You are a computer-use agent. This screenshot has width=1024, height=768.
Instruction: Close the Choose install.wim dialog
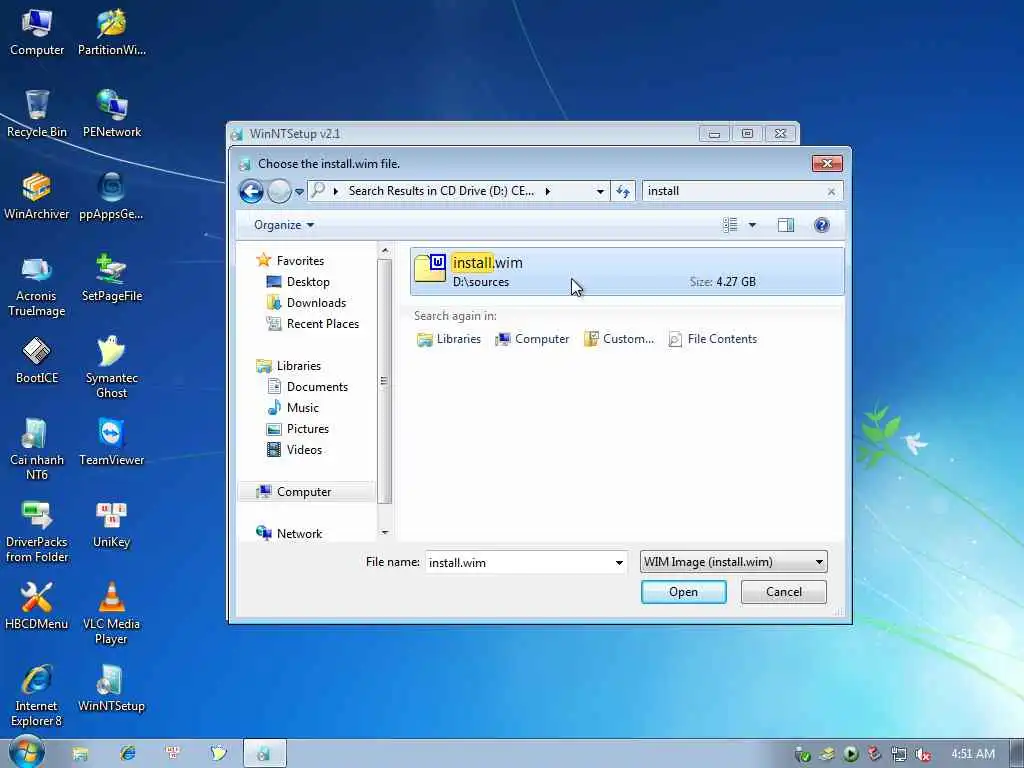click(827, 163)
